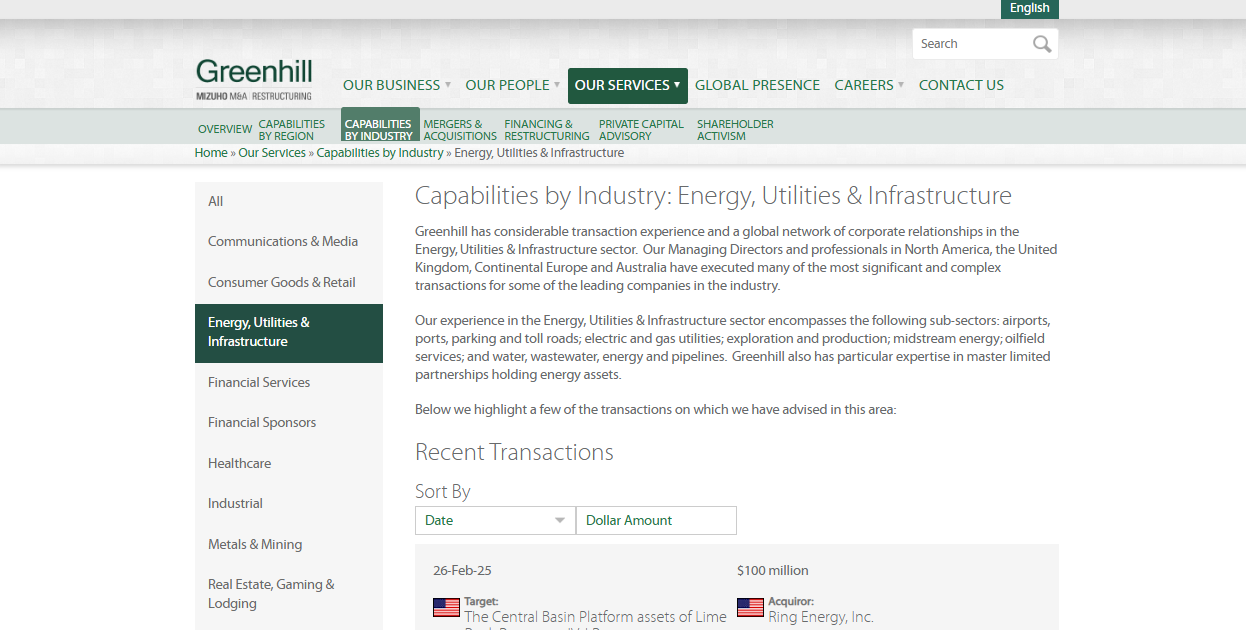Switch to the MERGERS & ACQUISITIONS tab
1246x630 pixels.
459,130
